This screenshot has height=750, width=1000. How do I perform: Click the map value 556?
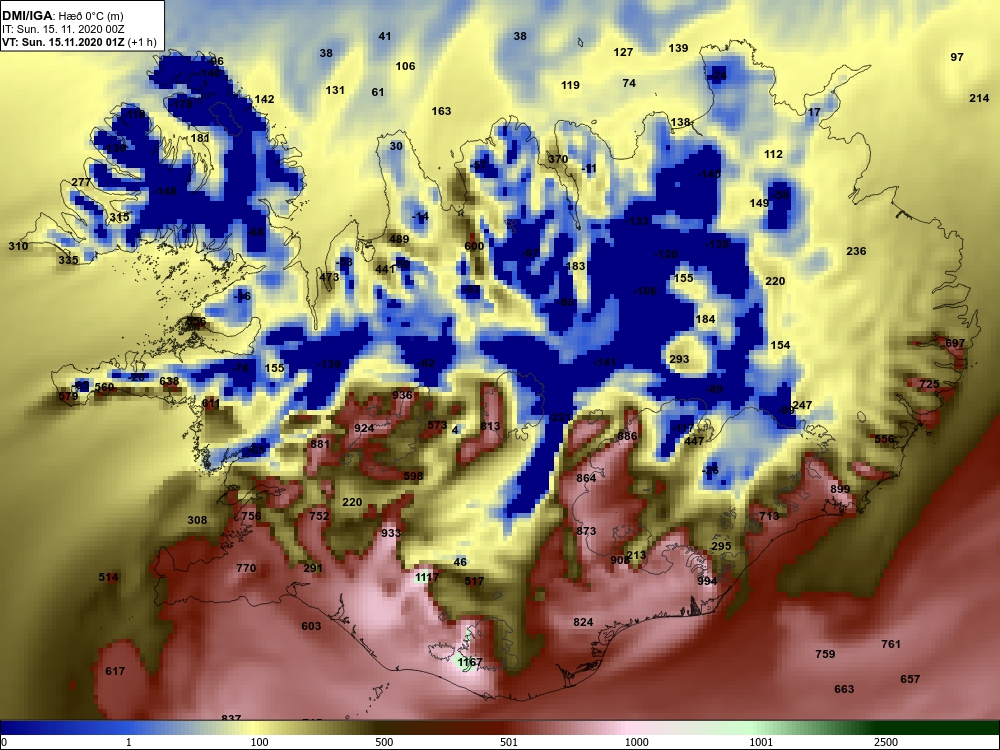click(884, 439)
